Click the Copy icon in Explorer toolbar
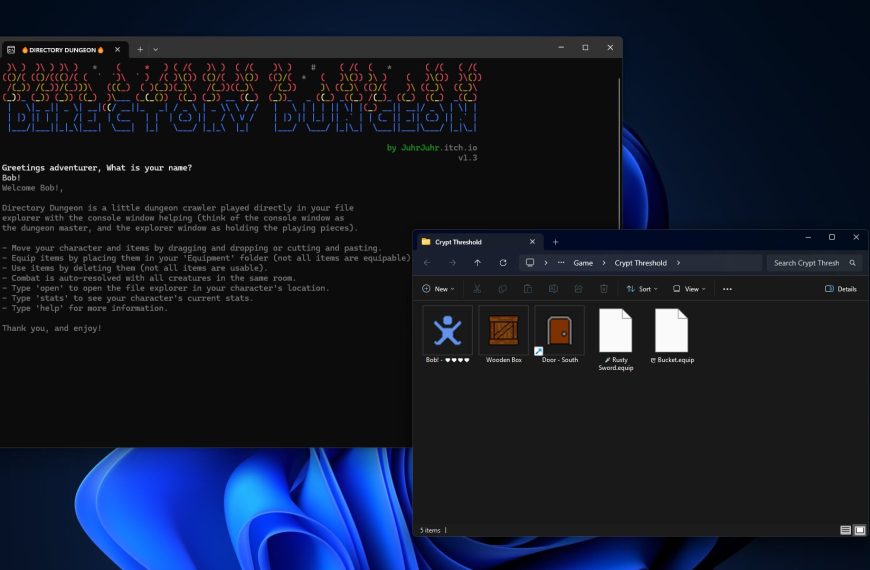The width and height of the screenshot is (870, 570). pos(502,289)
